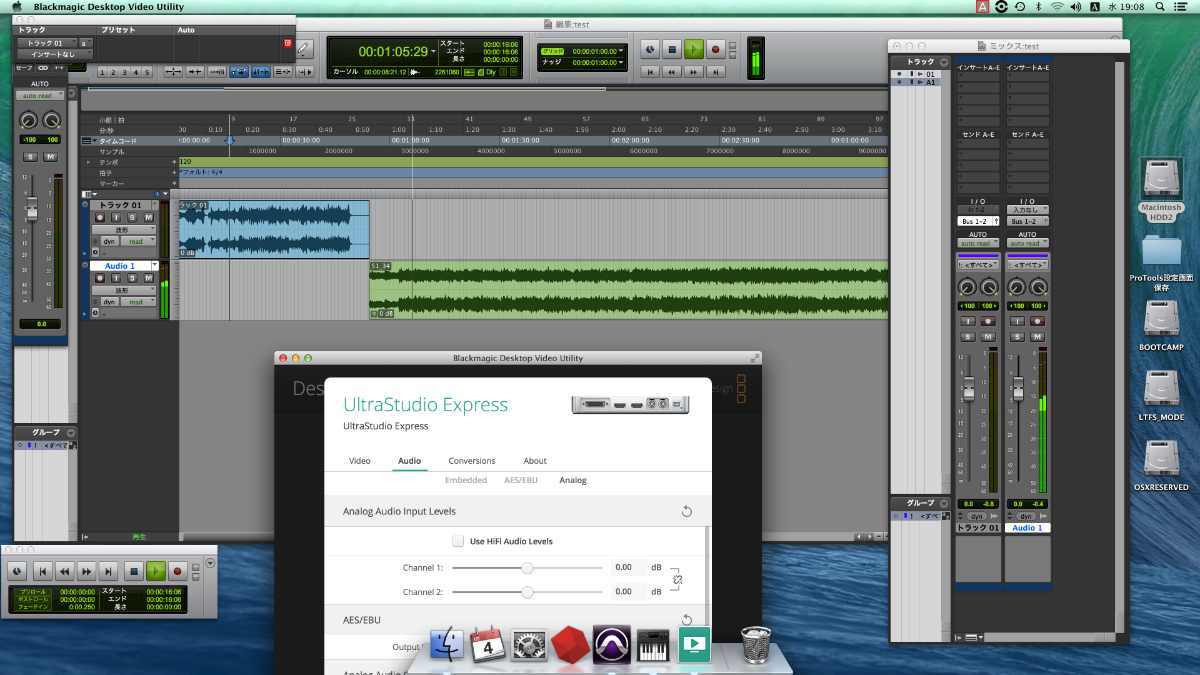The height and width of the screenshot is (675, 1200).
Task: Open the Trash in the Dock
Action: click(756, 644)
